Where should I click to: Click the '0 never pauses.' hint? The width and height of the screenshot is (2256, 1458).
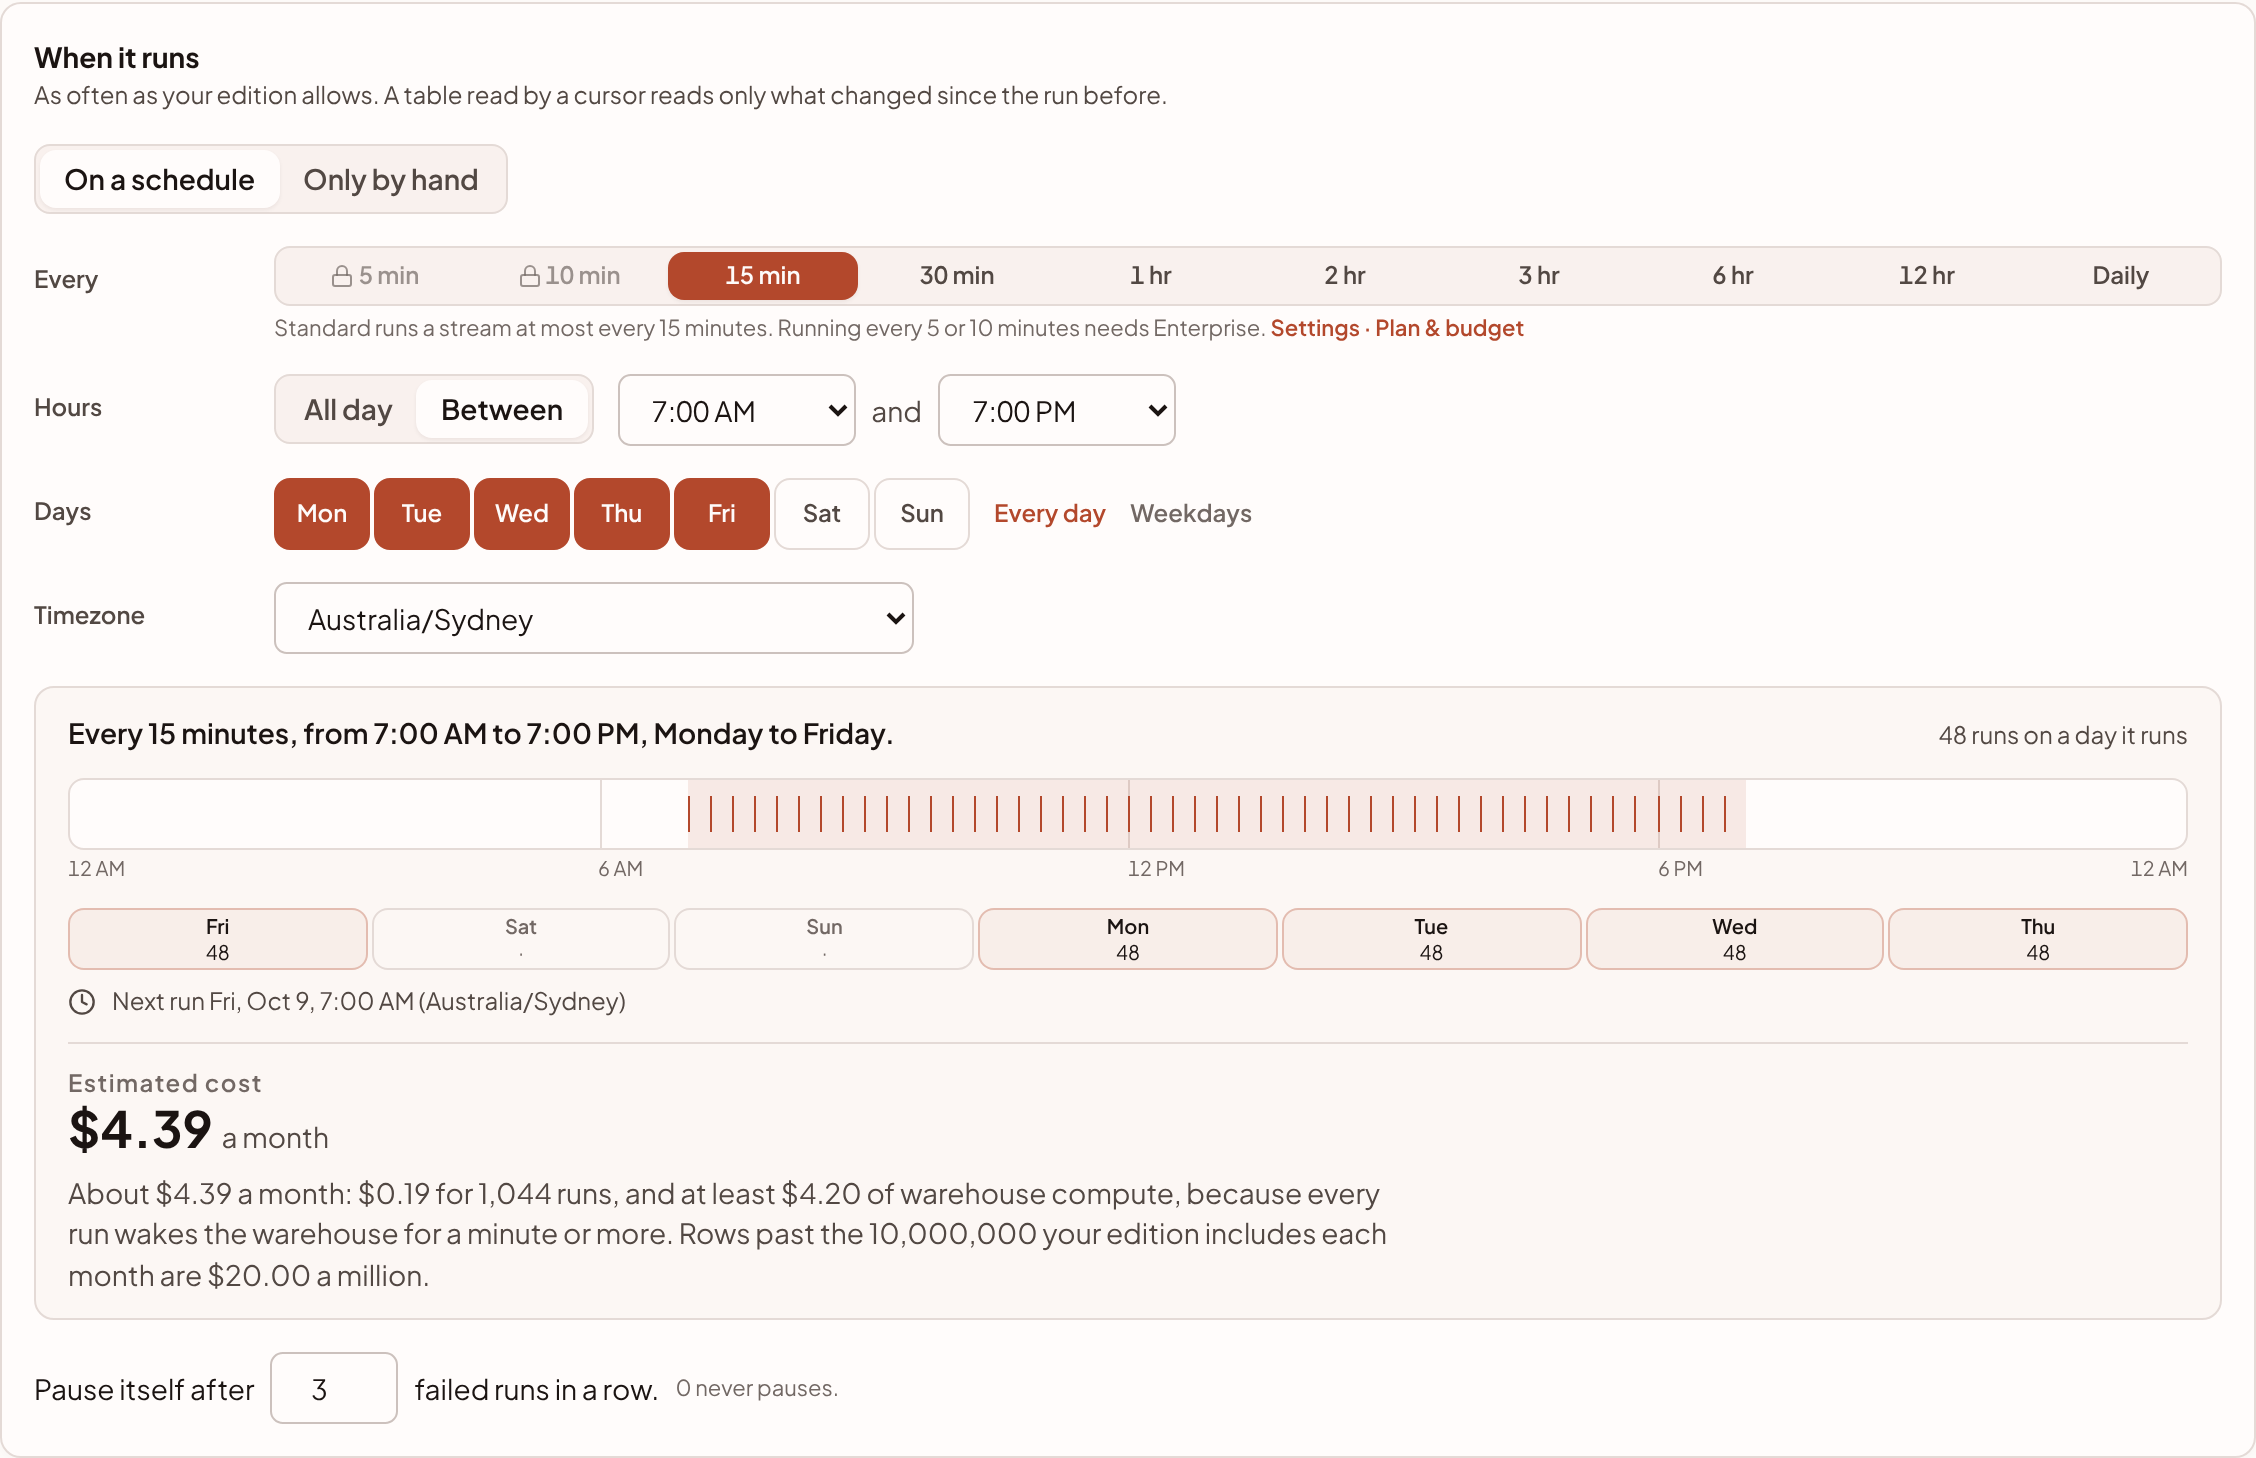tap(757, 1389)
